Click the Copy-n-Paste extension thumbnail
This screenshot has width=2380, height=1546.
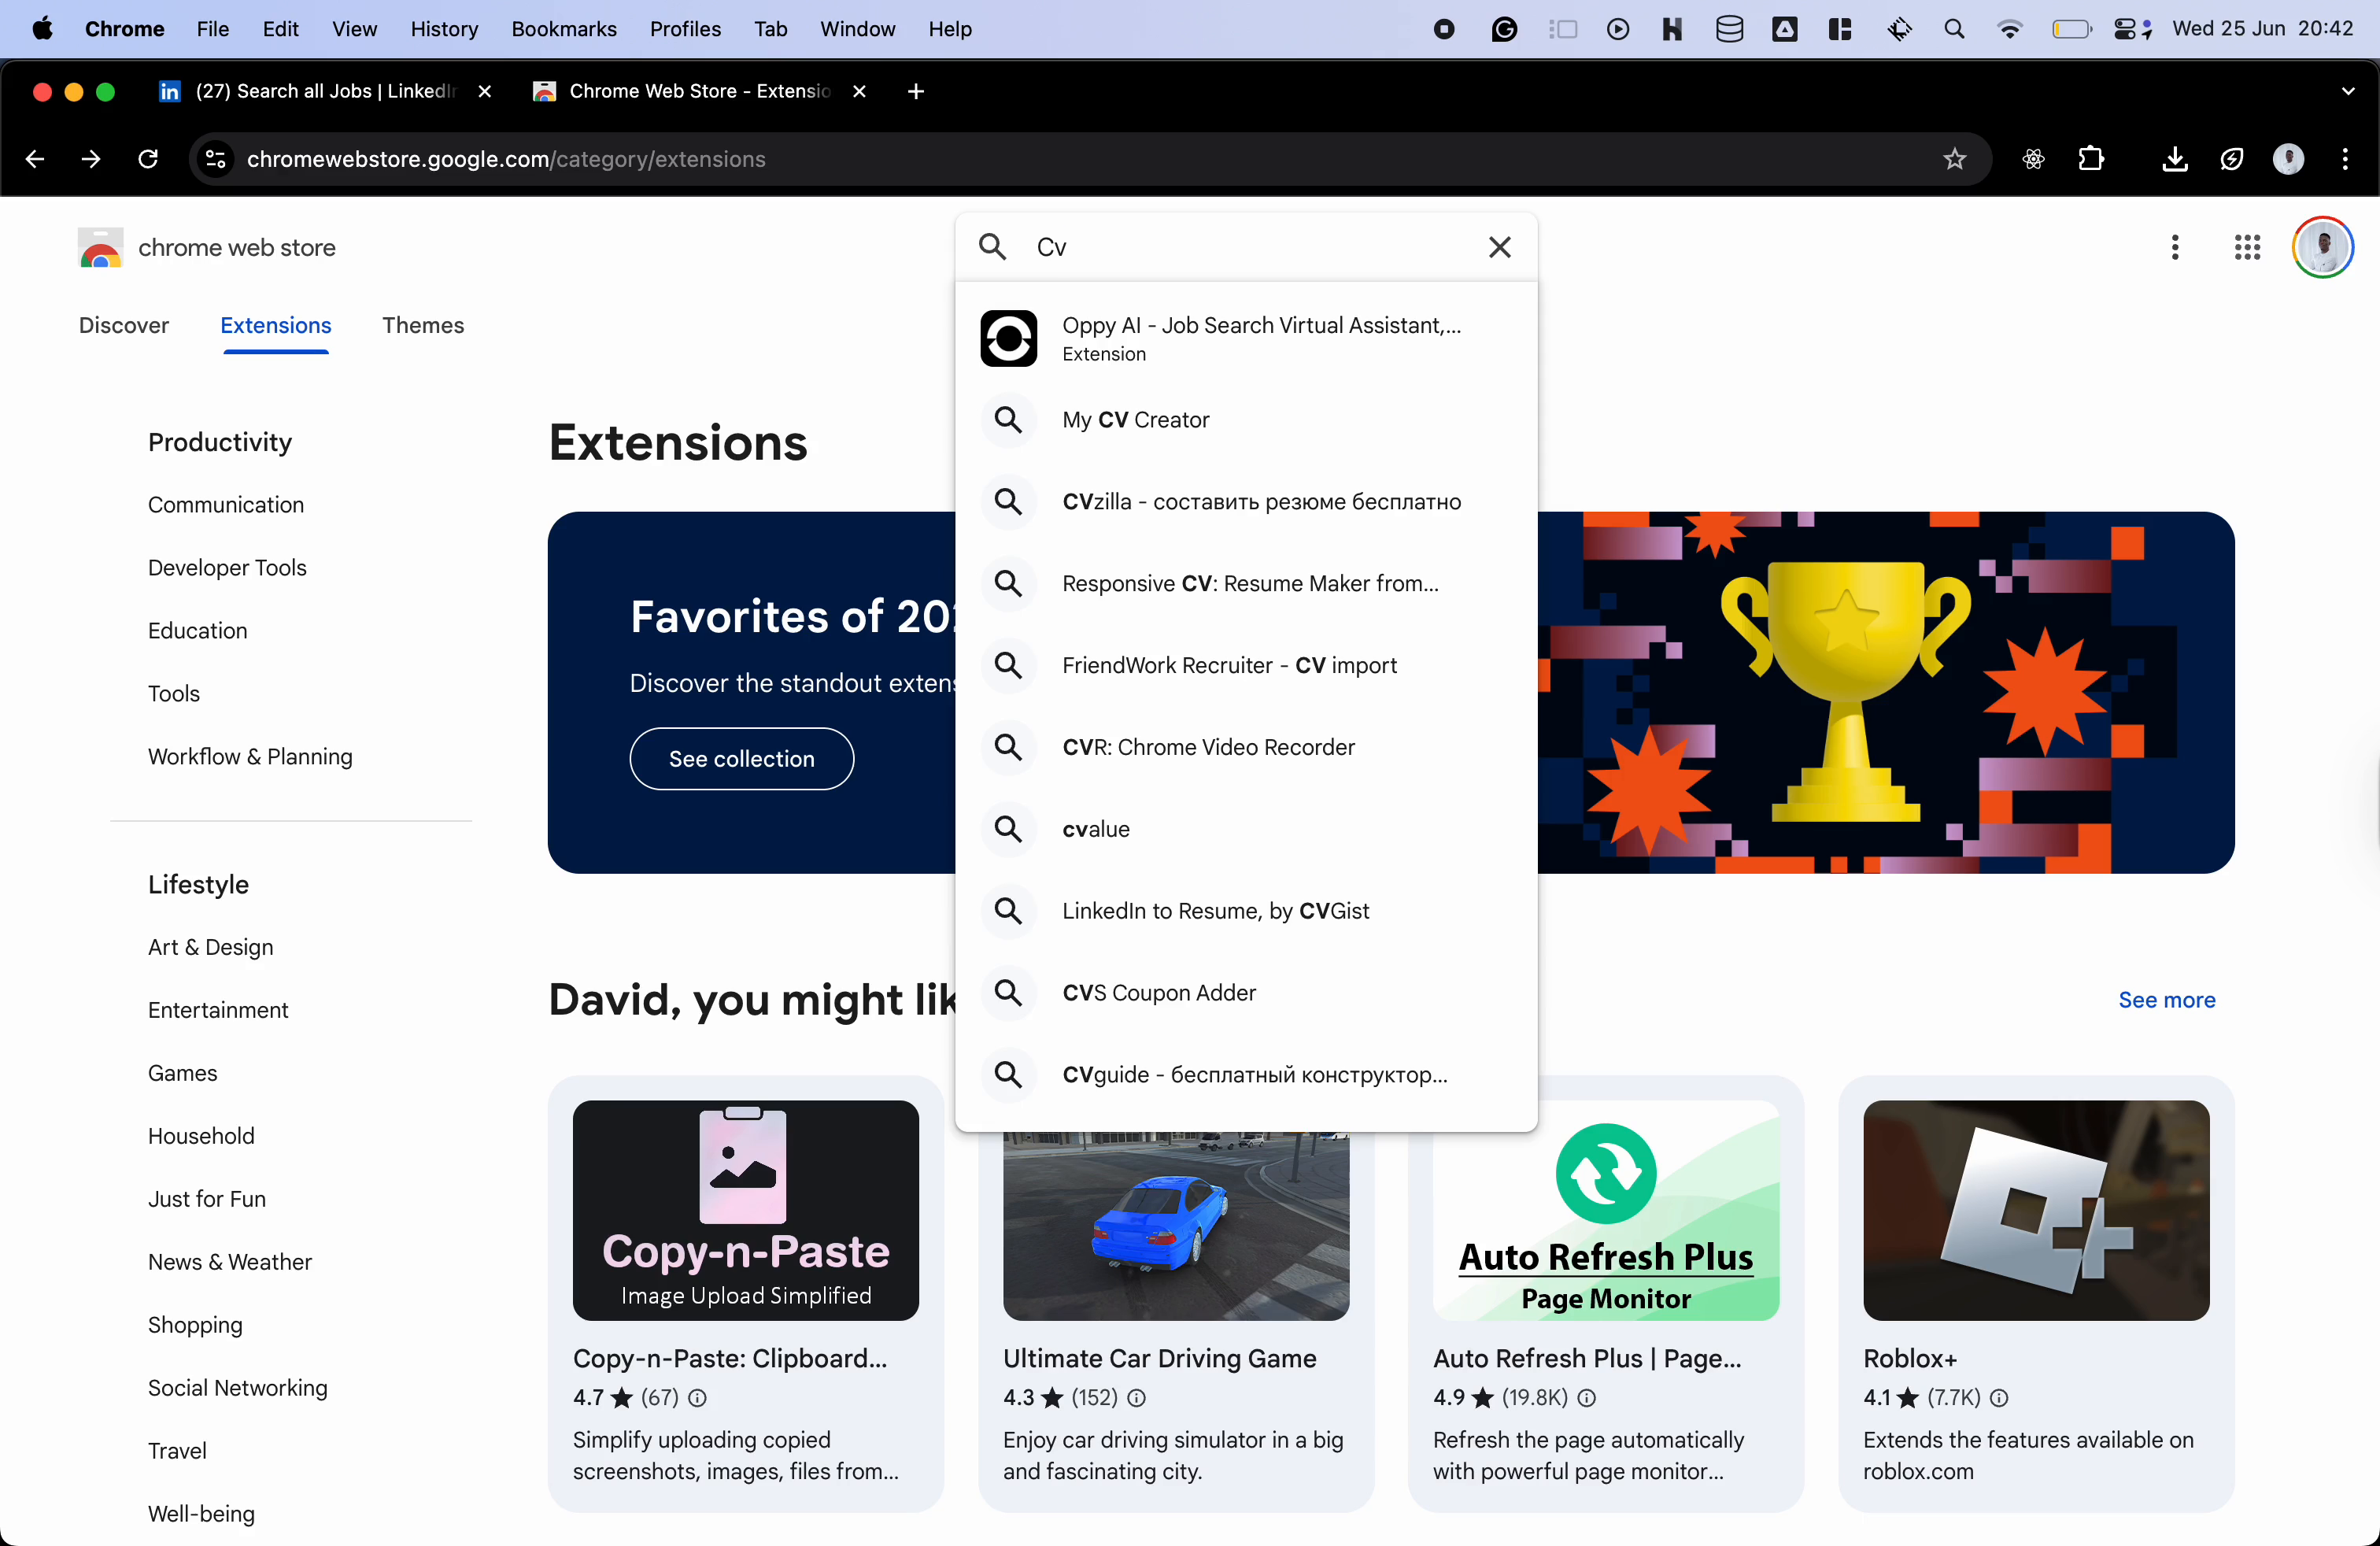point(745,1210)
